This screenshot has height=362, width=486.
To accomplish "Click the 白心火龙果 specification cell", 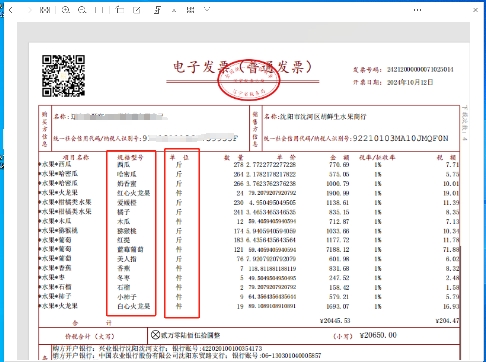I will [134, 306].
